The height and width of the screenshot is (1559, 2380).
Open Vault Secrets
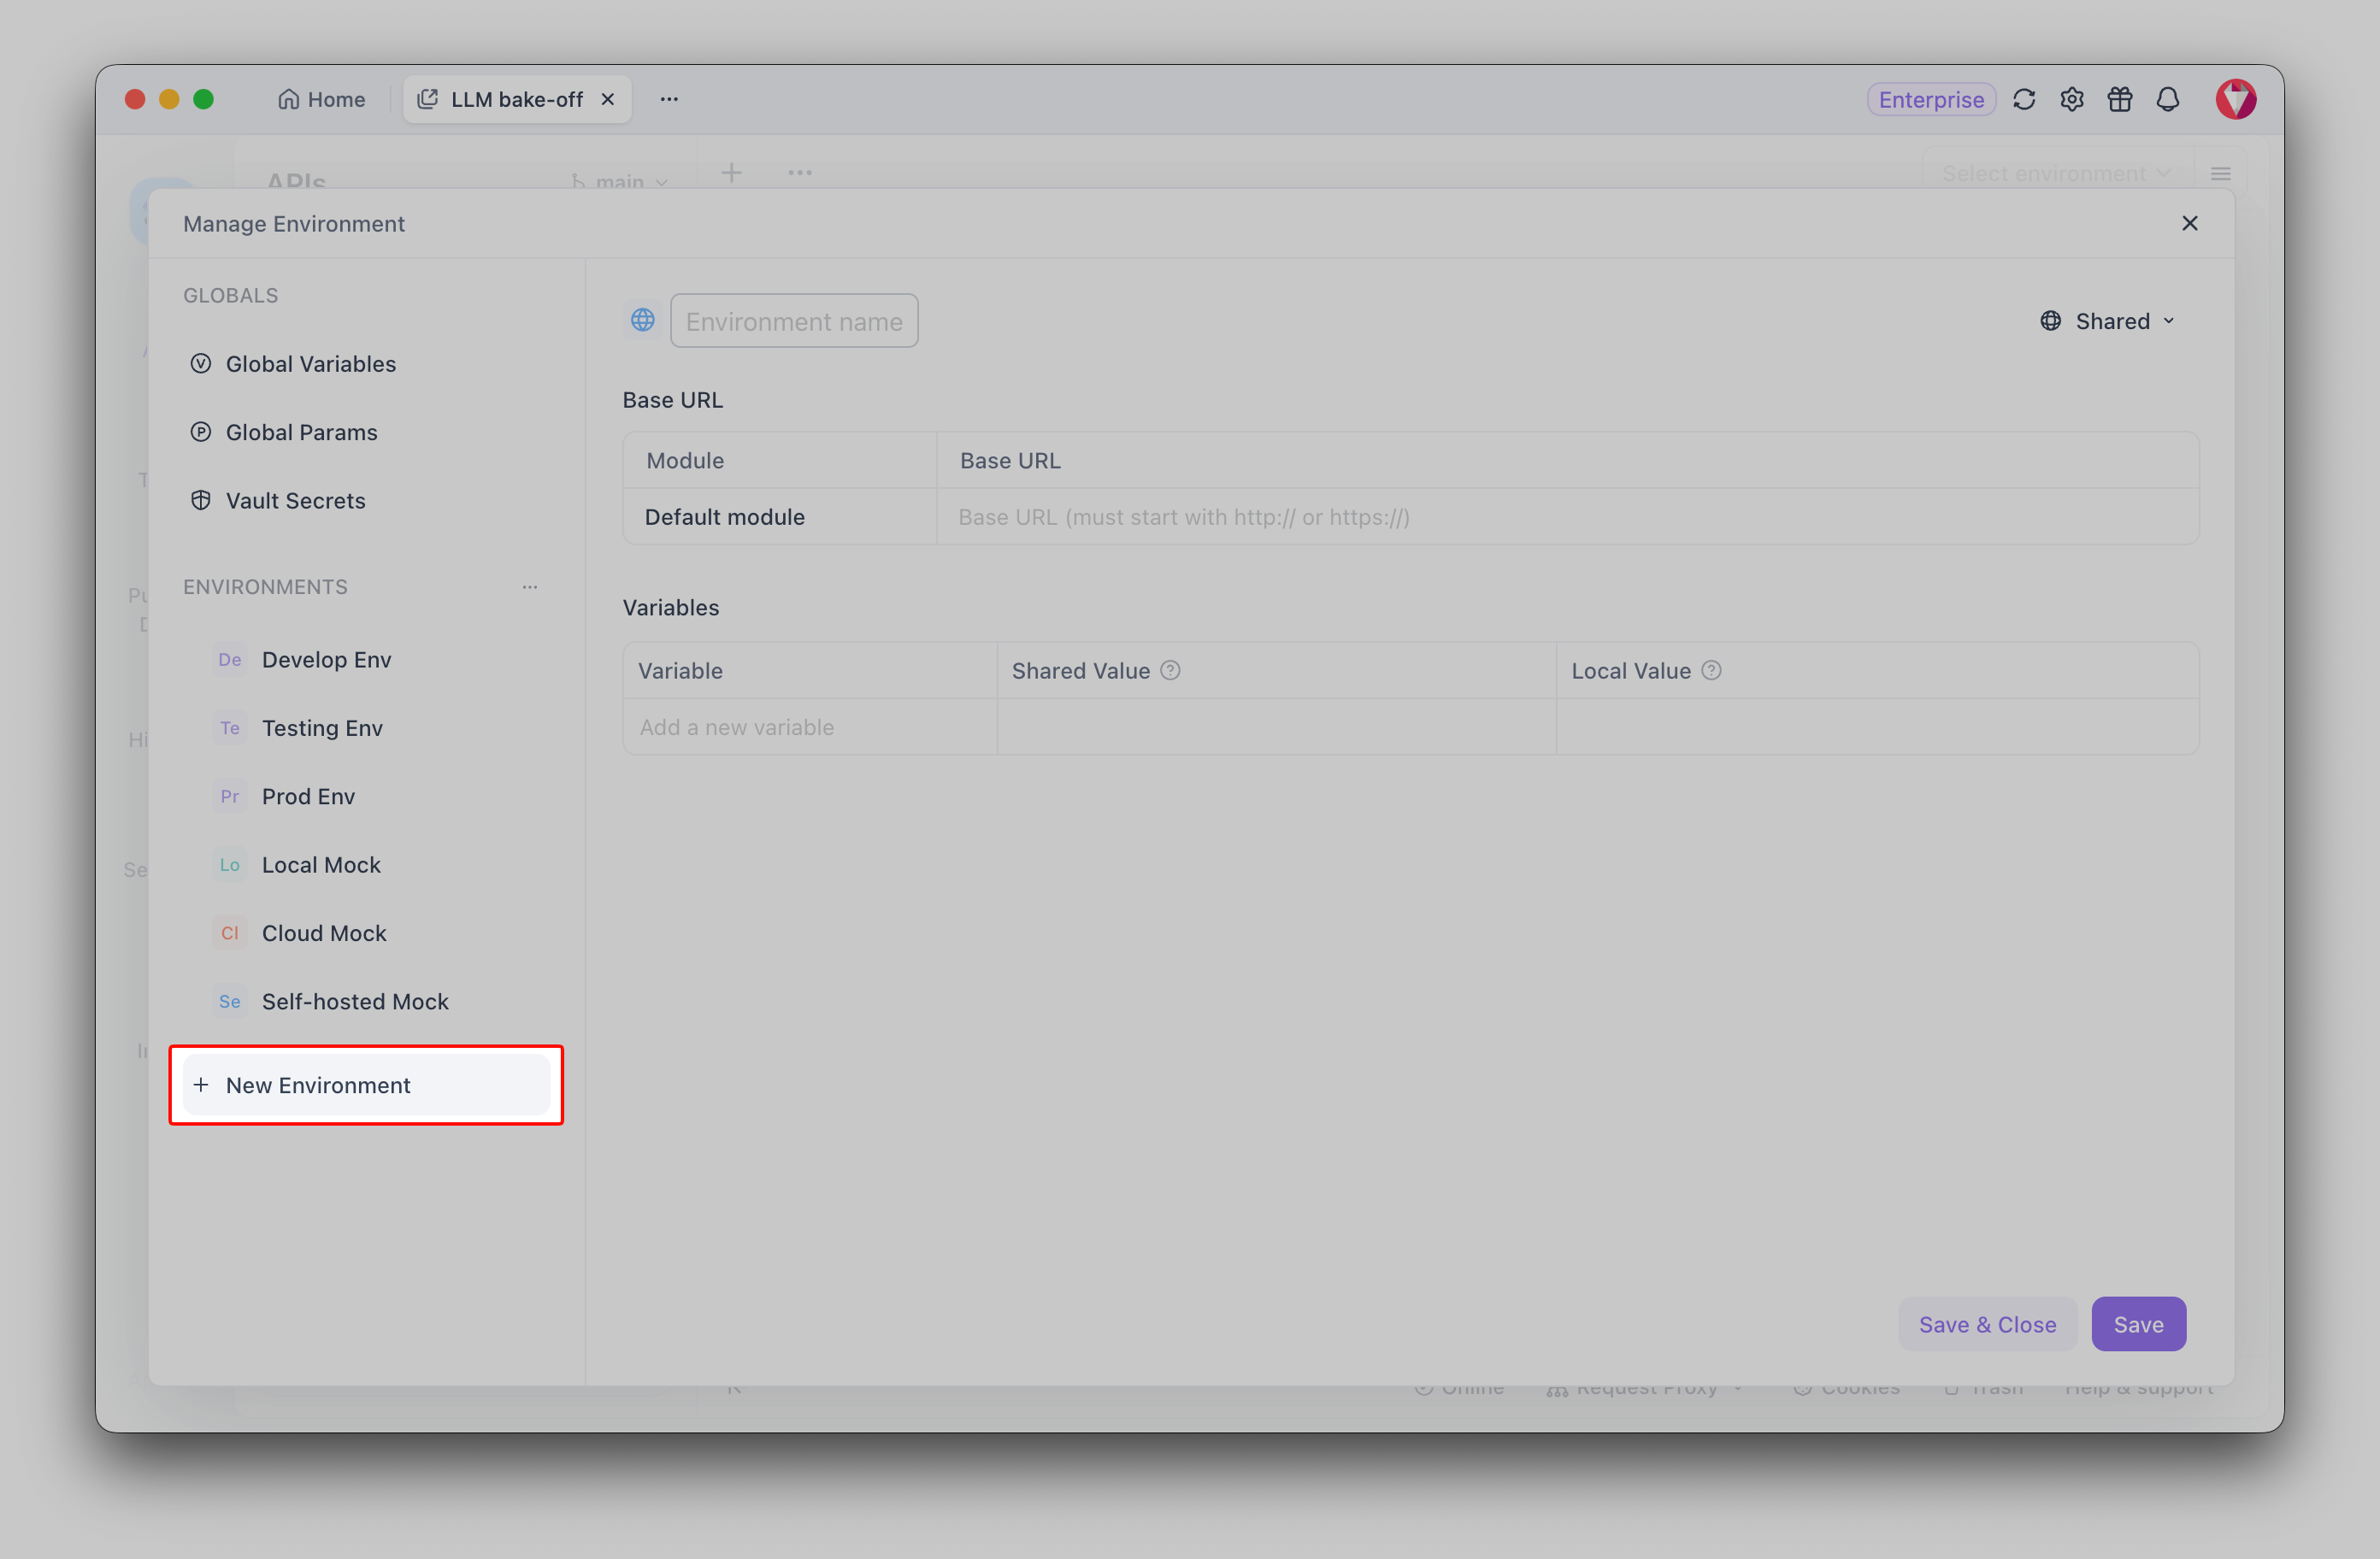point(365,500)
